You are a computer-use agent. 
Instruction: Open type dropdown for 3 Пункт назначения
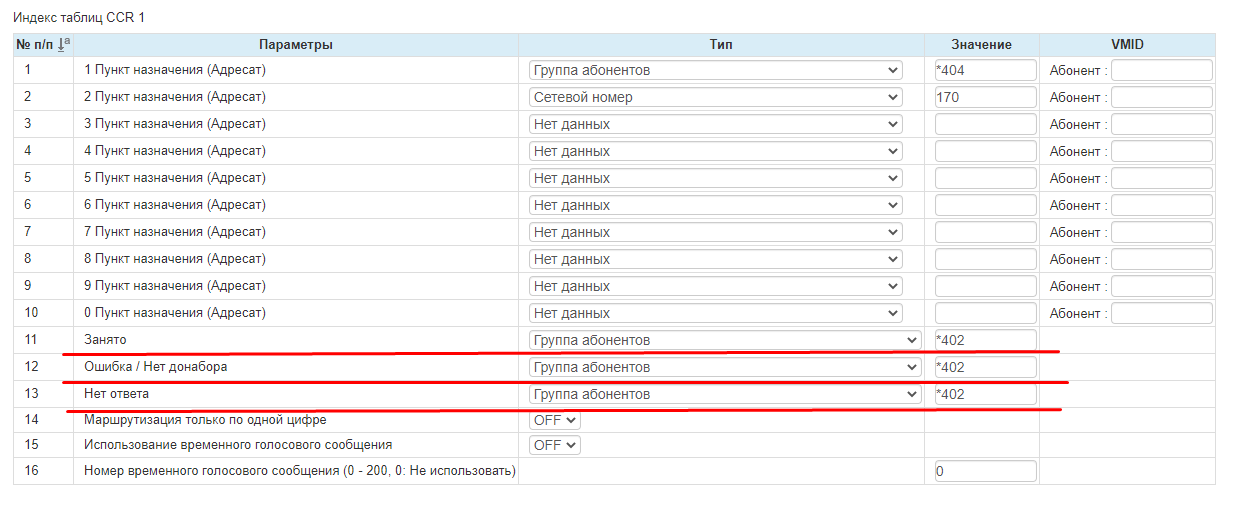[715, 124]
